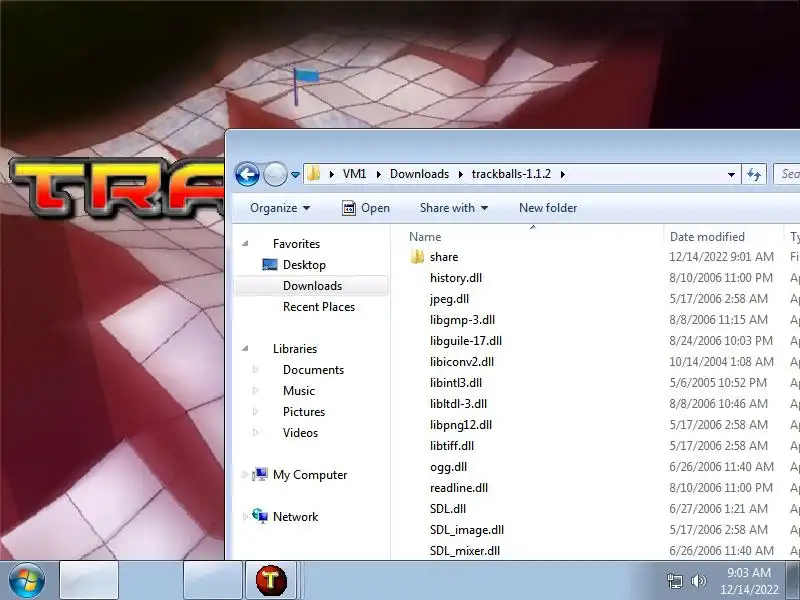800x600 pixels.
Task: Select libltdl-3.dll in the list
Action: click(458, 404)
